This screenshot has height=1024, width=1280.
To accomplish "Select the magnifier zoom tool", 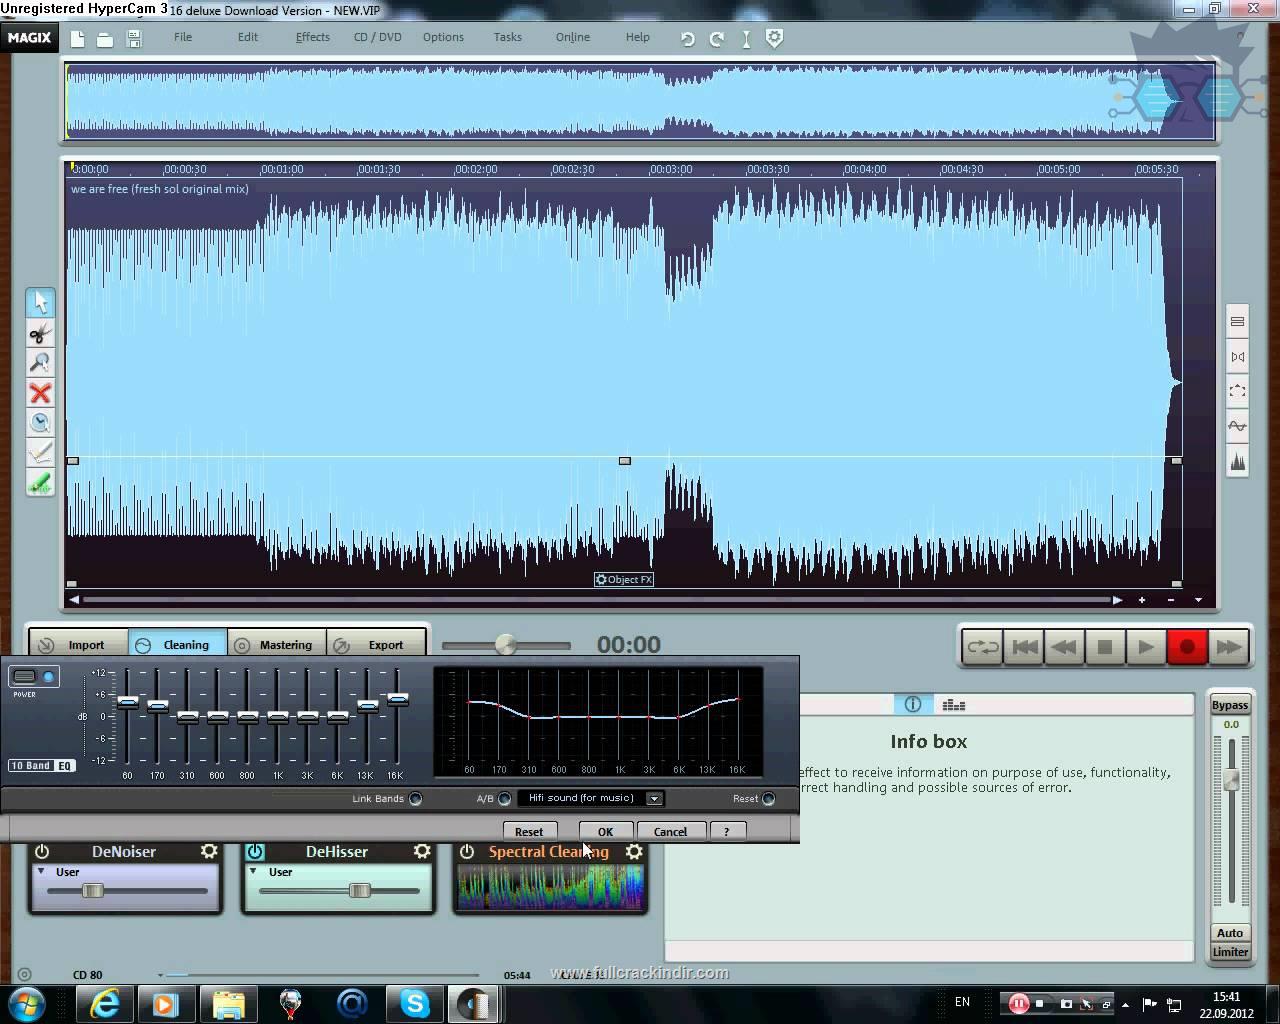I will click(x=40, y=363).
